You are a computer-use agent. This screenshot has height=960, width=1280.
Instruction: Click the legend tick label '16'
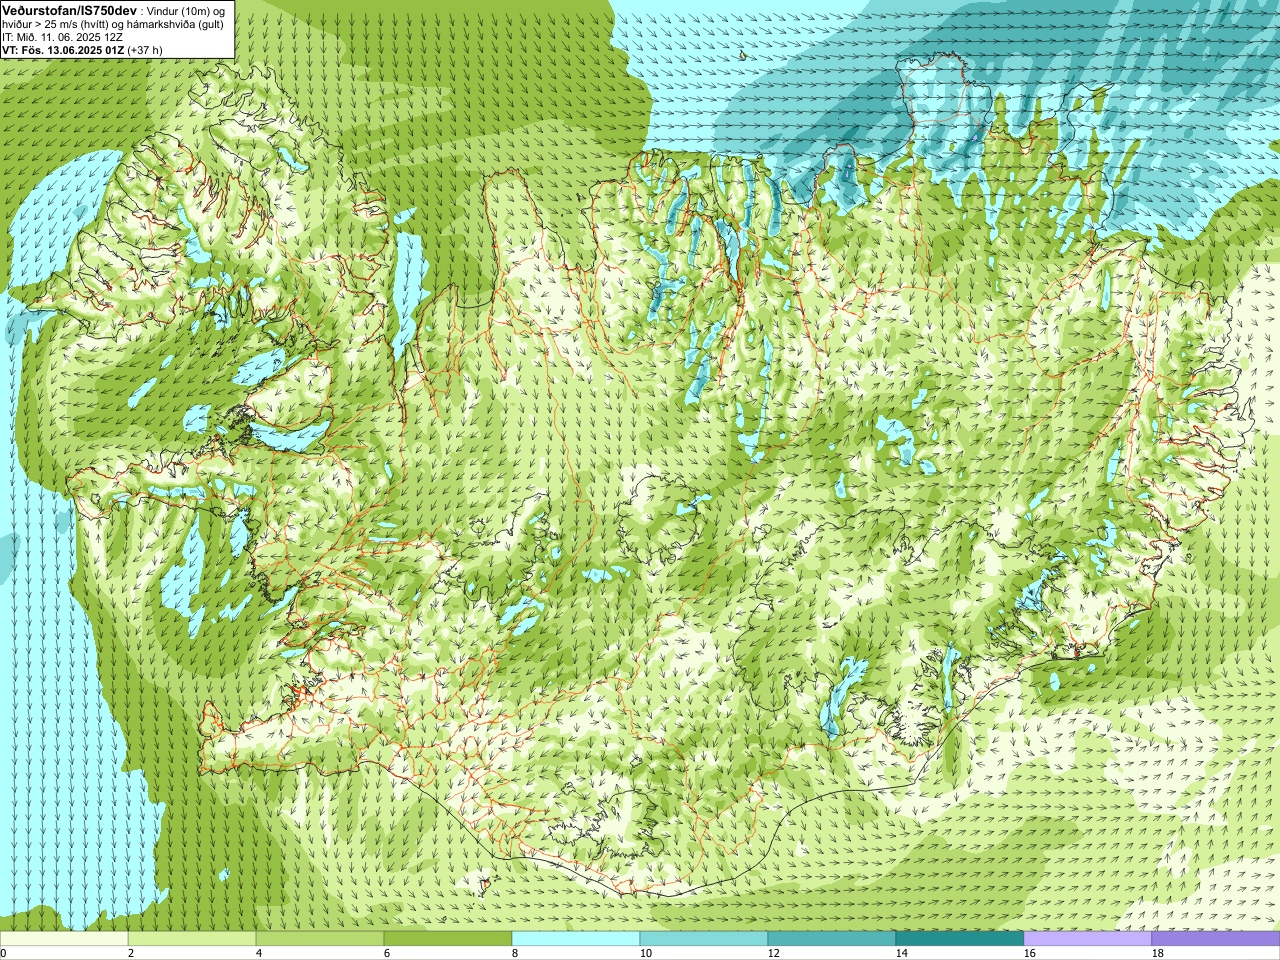[x=1029, y=953]
